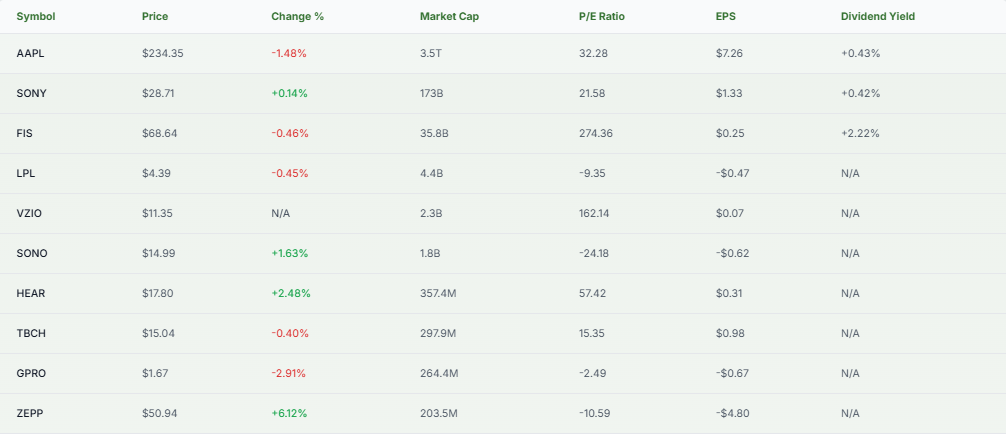
Task: Select AAPL's 3.5T market cap cell
Action: (x=431, y=53)
